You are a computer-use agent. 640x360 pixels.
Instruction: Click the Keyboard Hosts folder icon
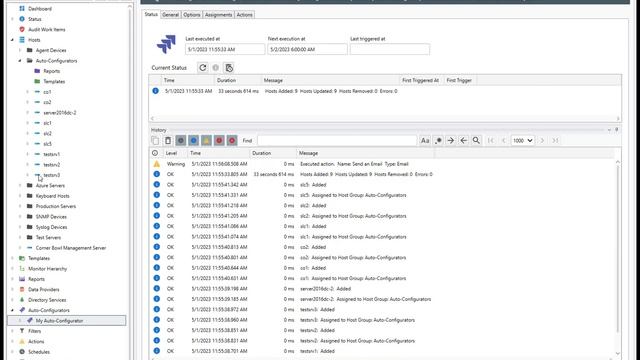pos(29,196)
